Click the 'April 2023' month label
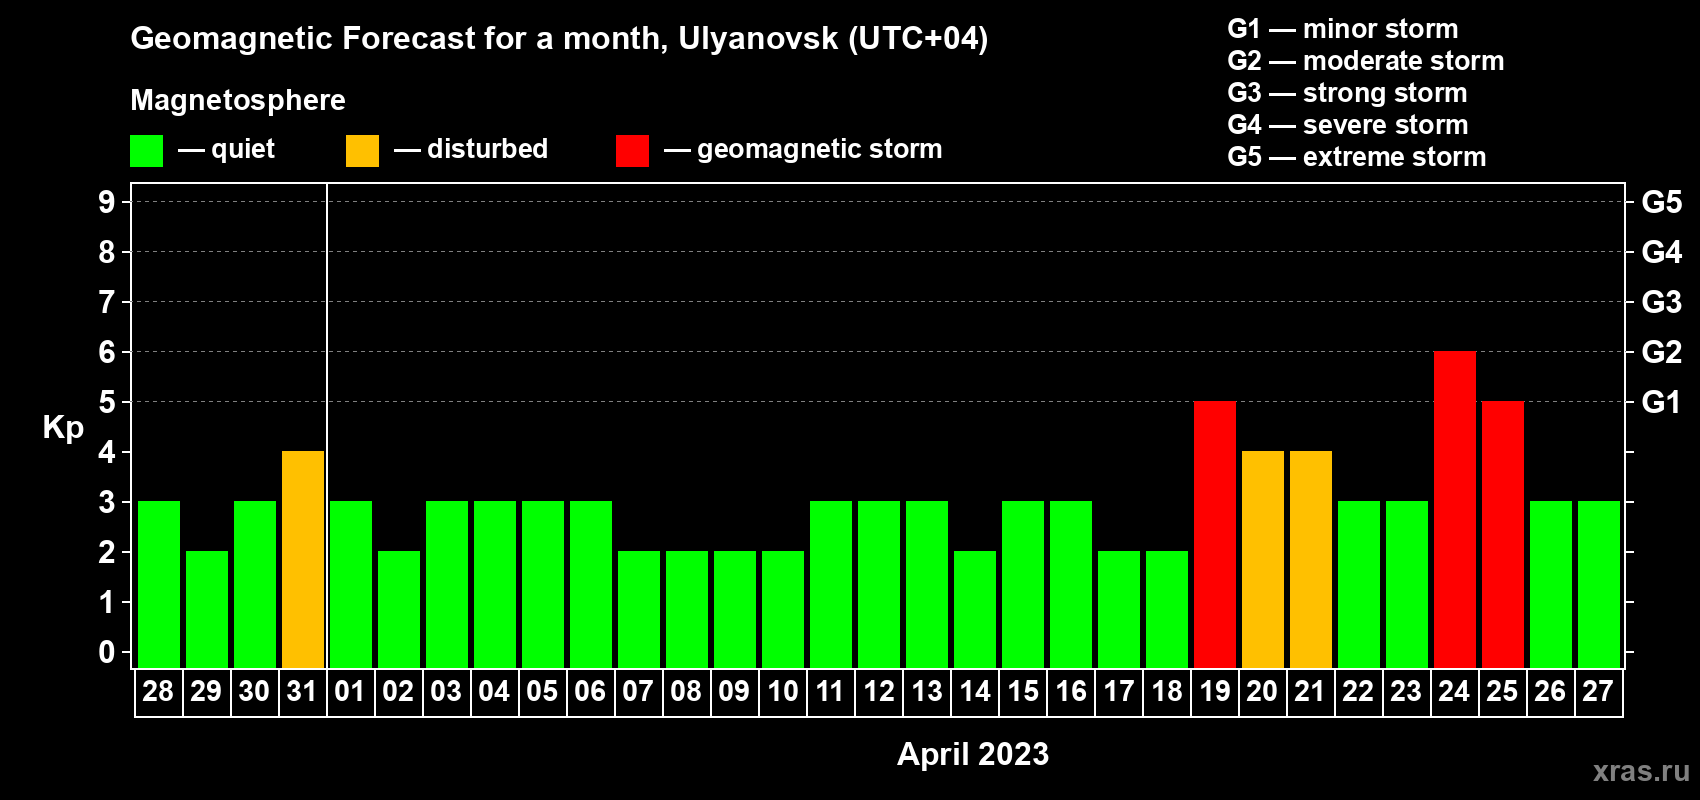The image size is (1700, 800). click(x=973, y=754)
